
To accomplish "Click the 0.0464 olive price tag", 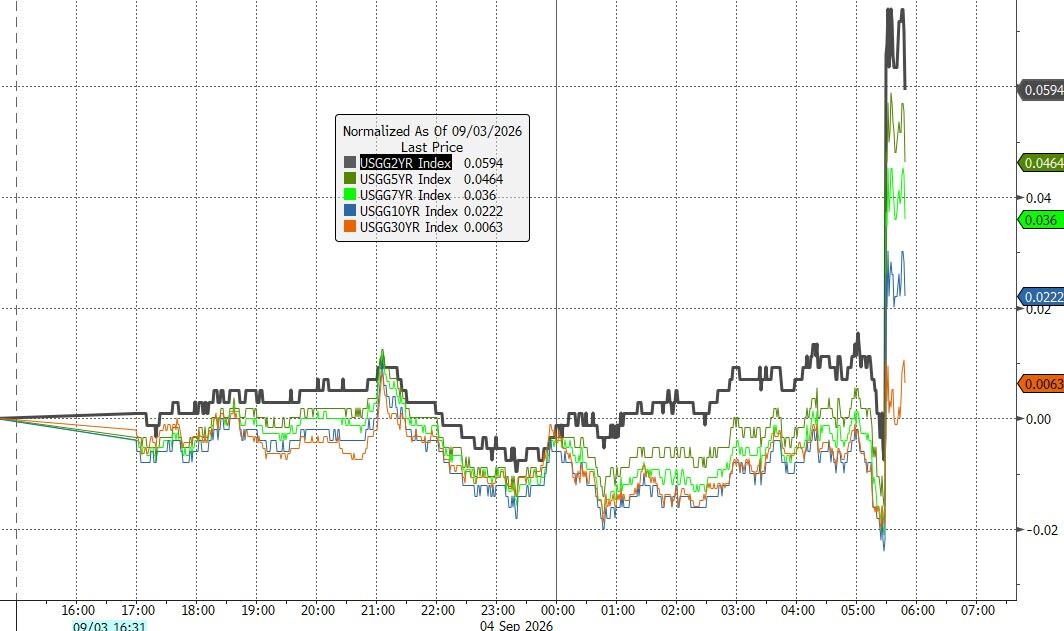I will tap(1040, 163).
